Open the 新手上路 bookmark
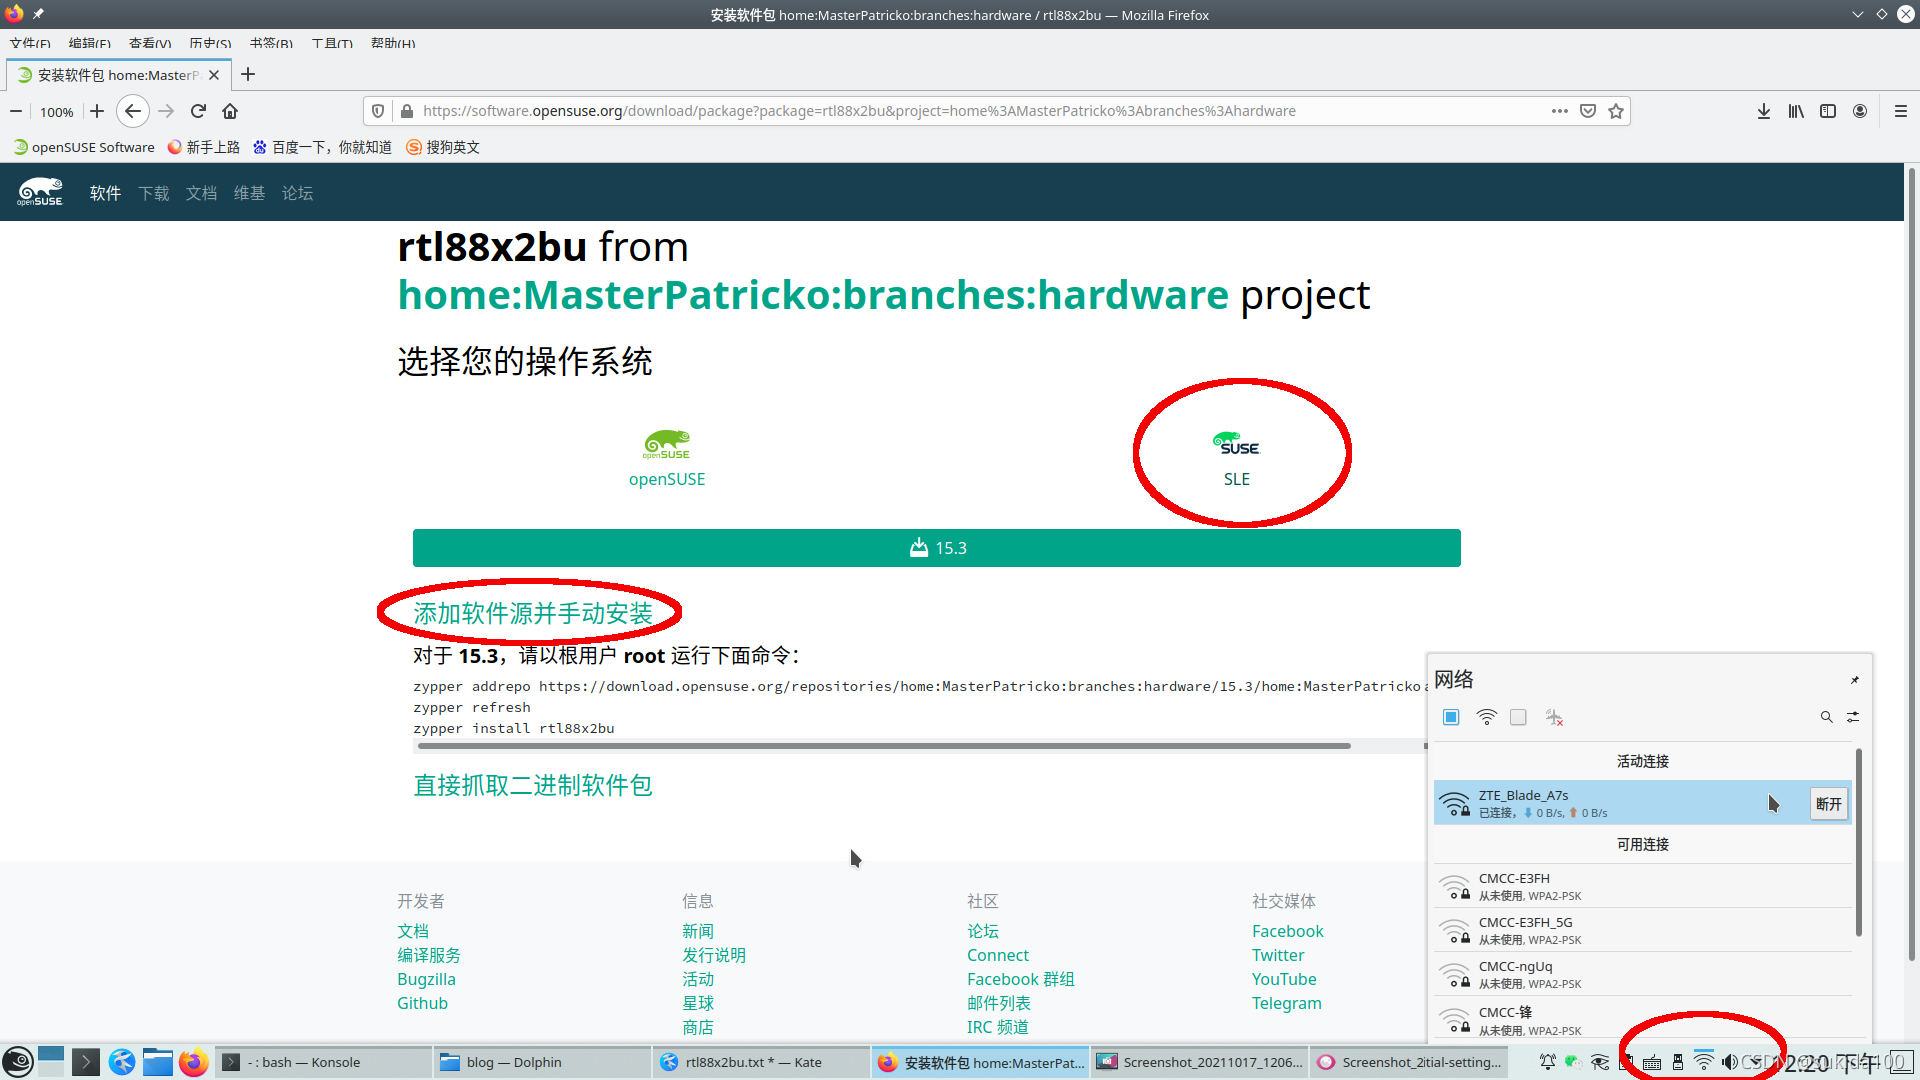The height and width of the screenshot is (1080, 1920). point(204,147)
